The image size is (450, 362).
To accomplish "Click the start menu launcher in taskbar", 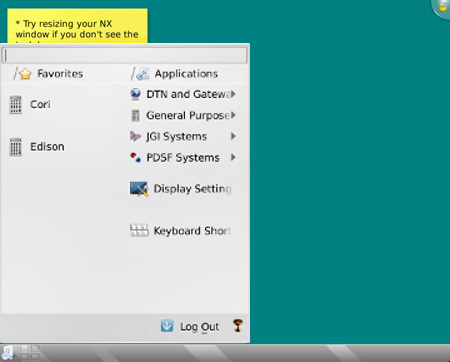I will [7, 353].
